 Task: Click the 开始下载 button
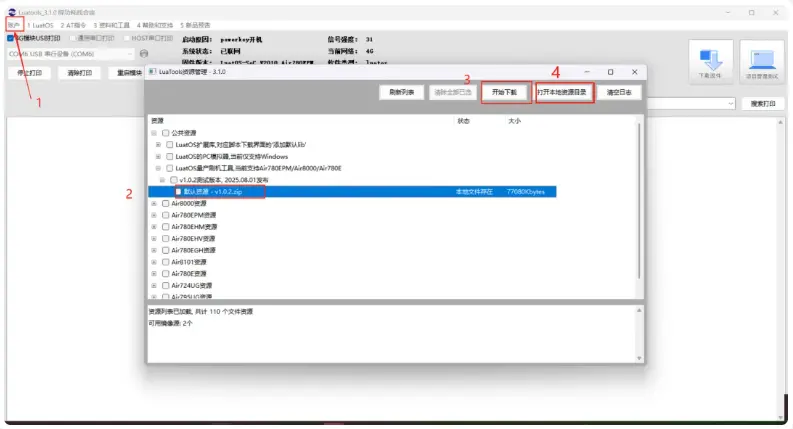505,92
